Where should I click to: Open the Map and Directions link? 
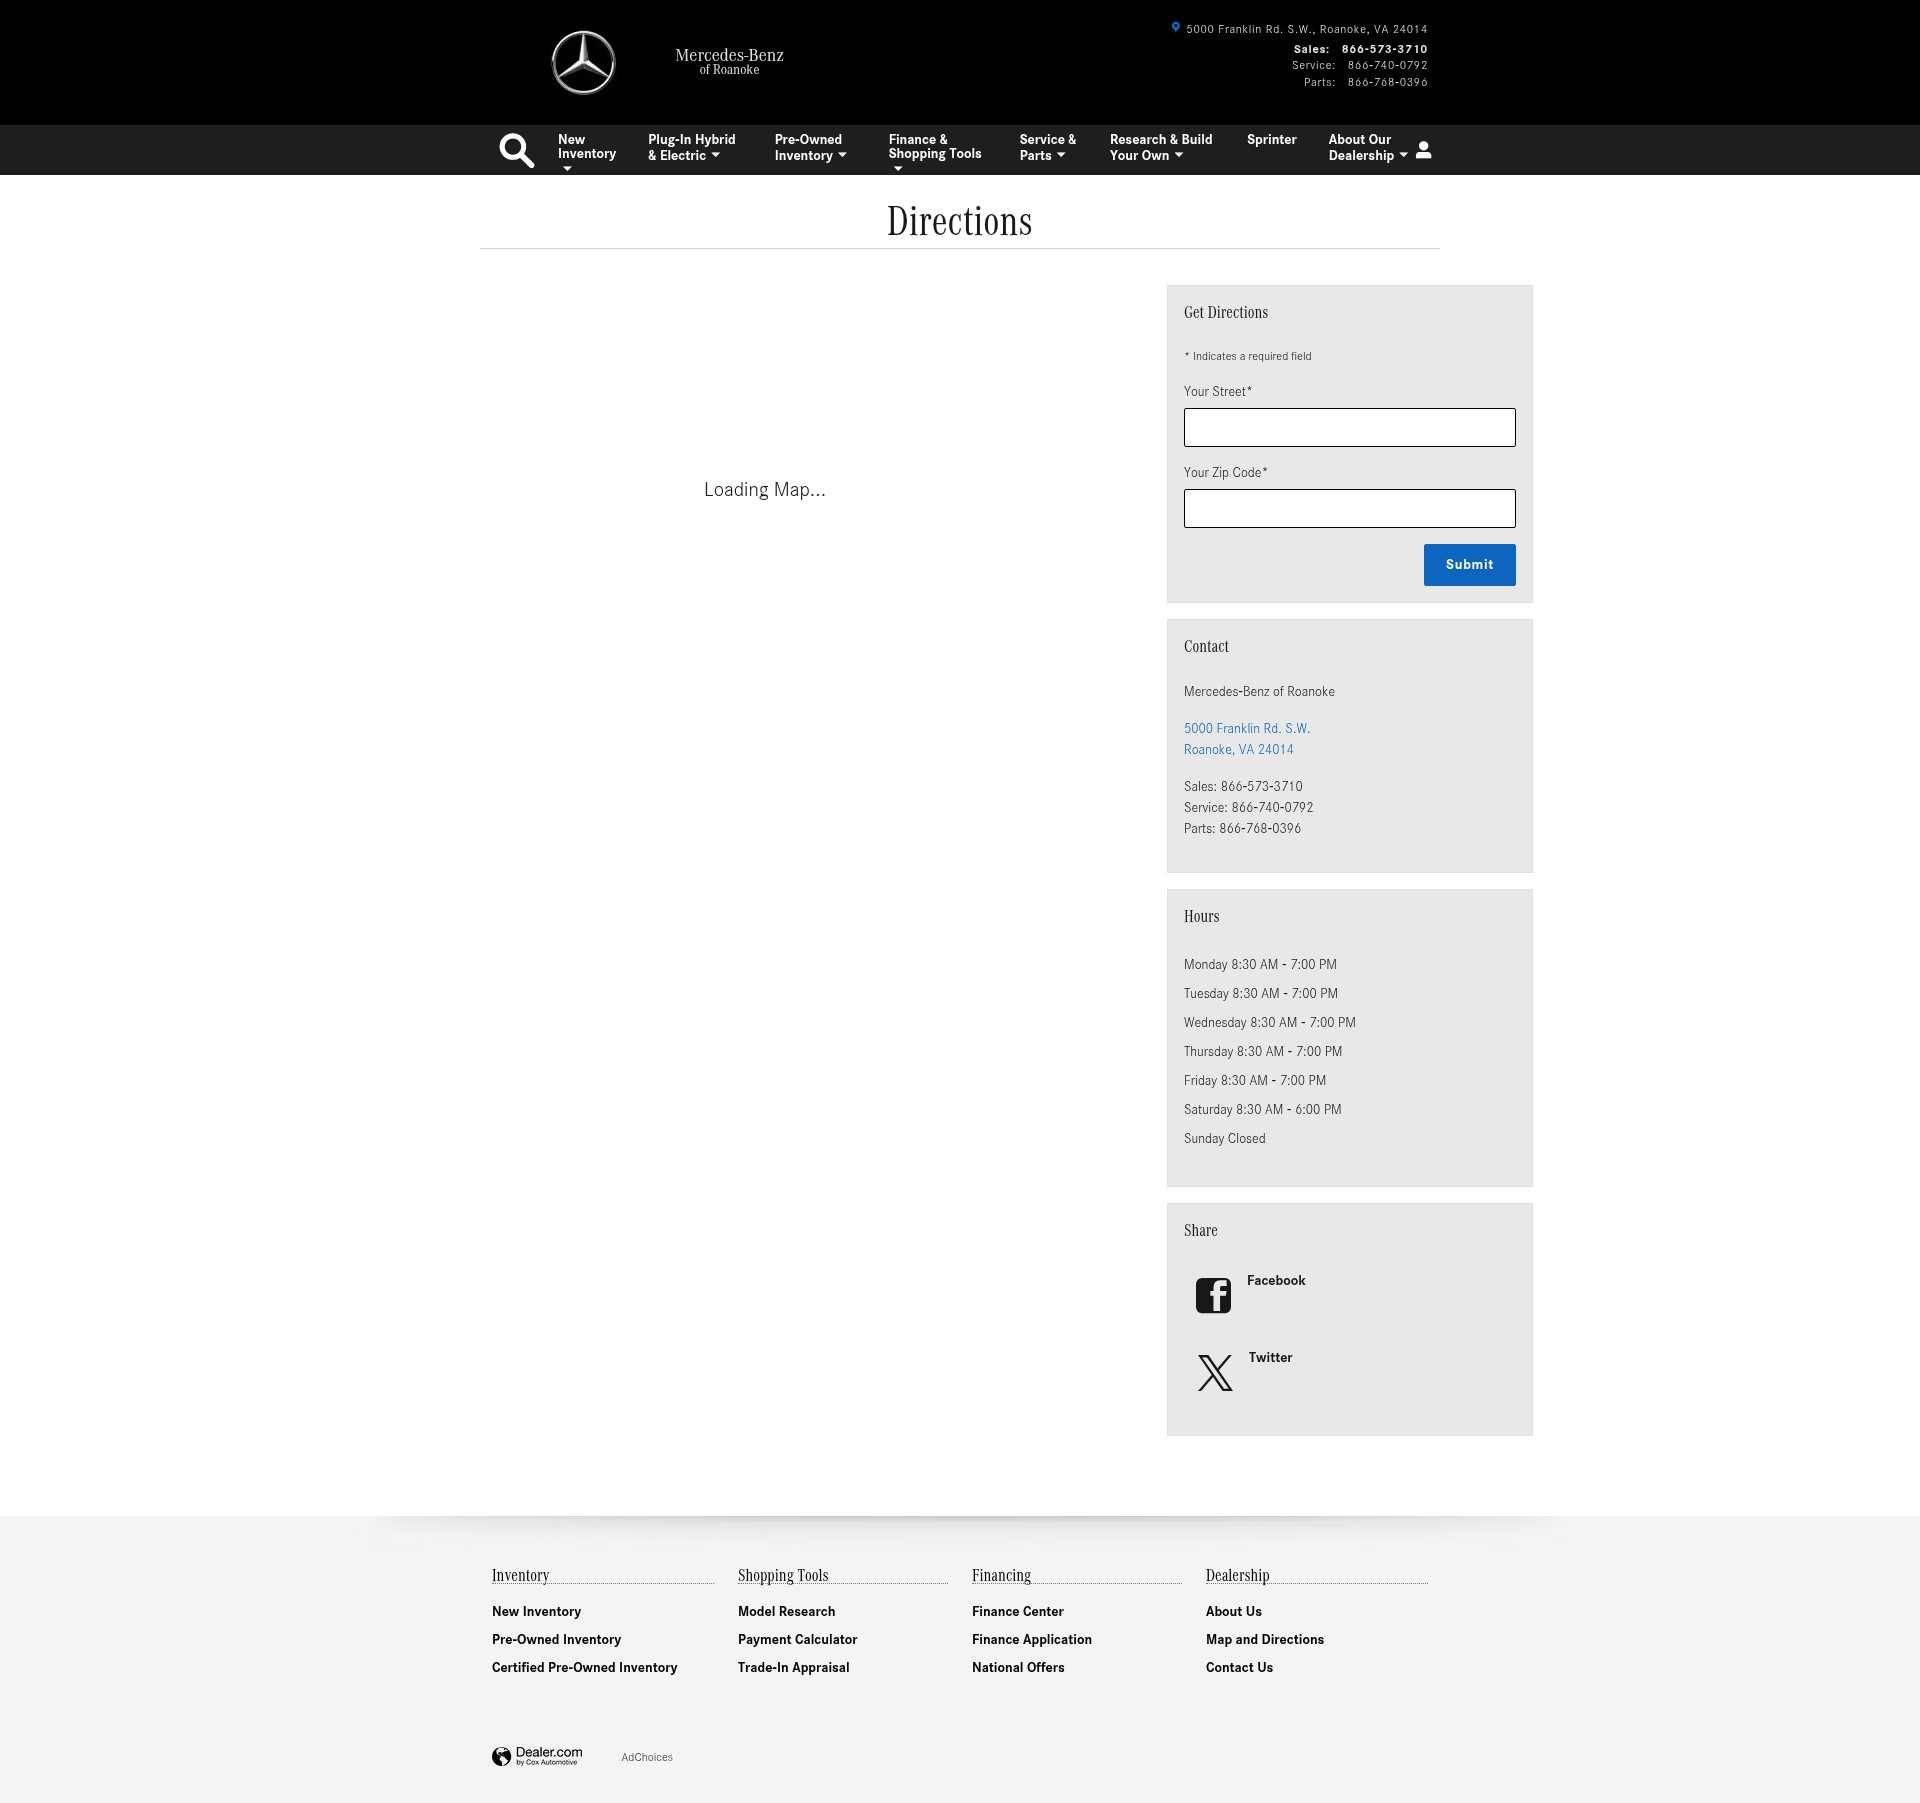(x=1264, y=1639)
